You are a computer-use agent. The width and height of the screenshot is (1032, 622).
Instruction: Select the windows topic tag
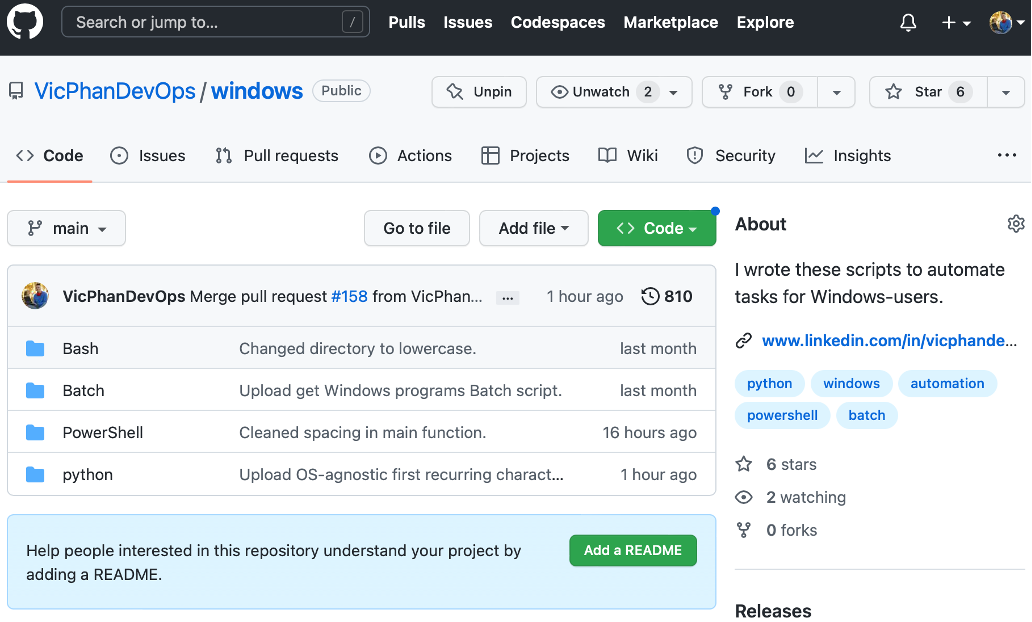tap(851, 384)
